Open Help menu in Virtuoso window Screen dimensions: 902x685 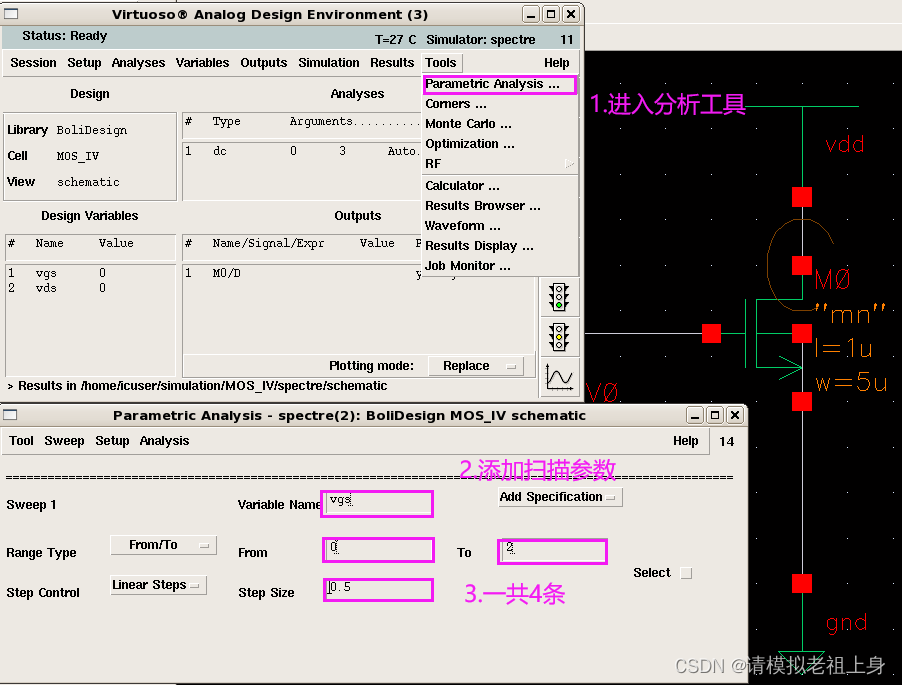[x=556, y=63]
